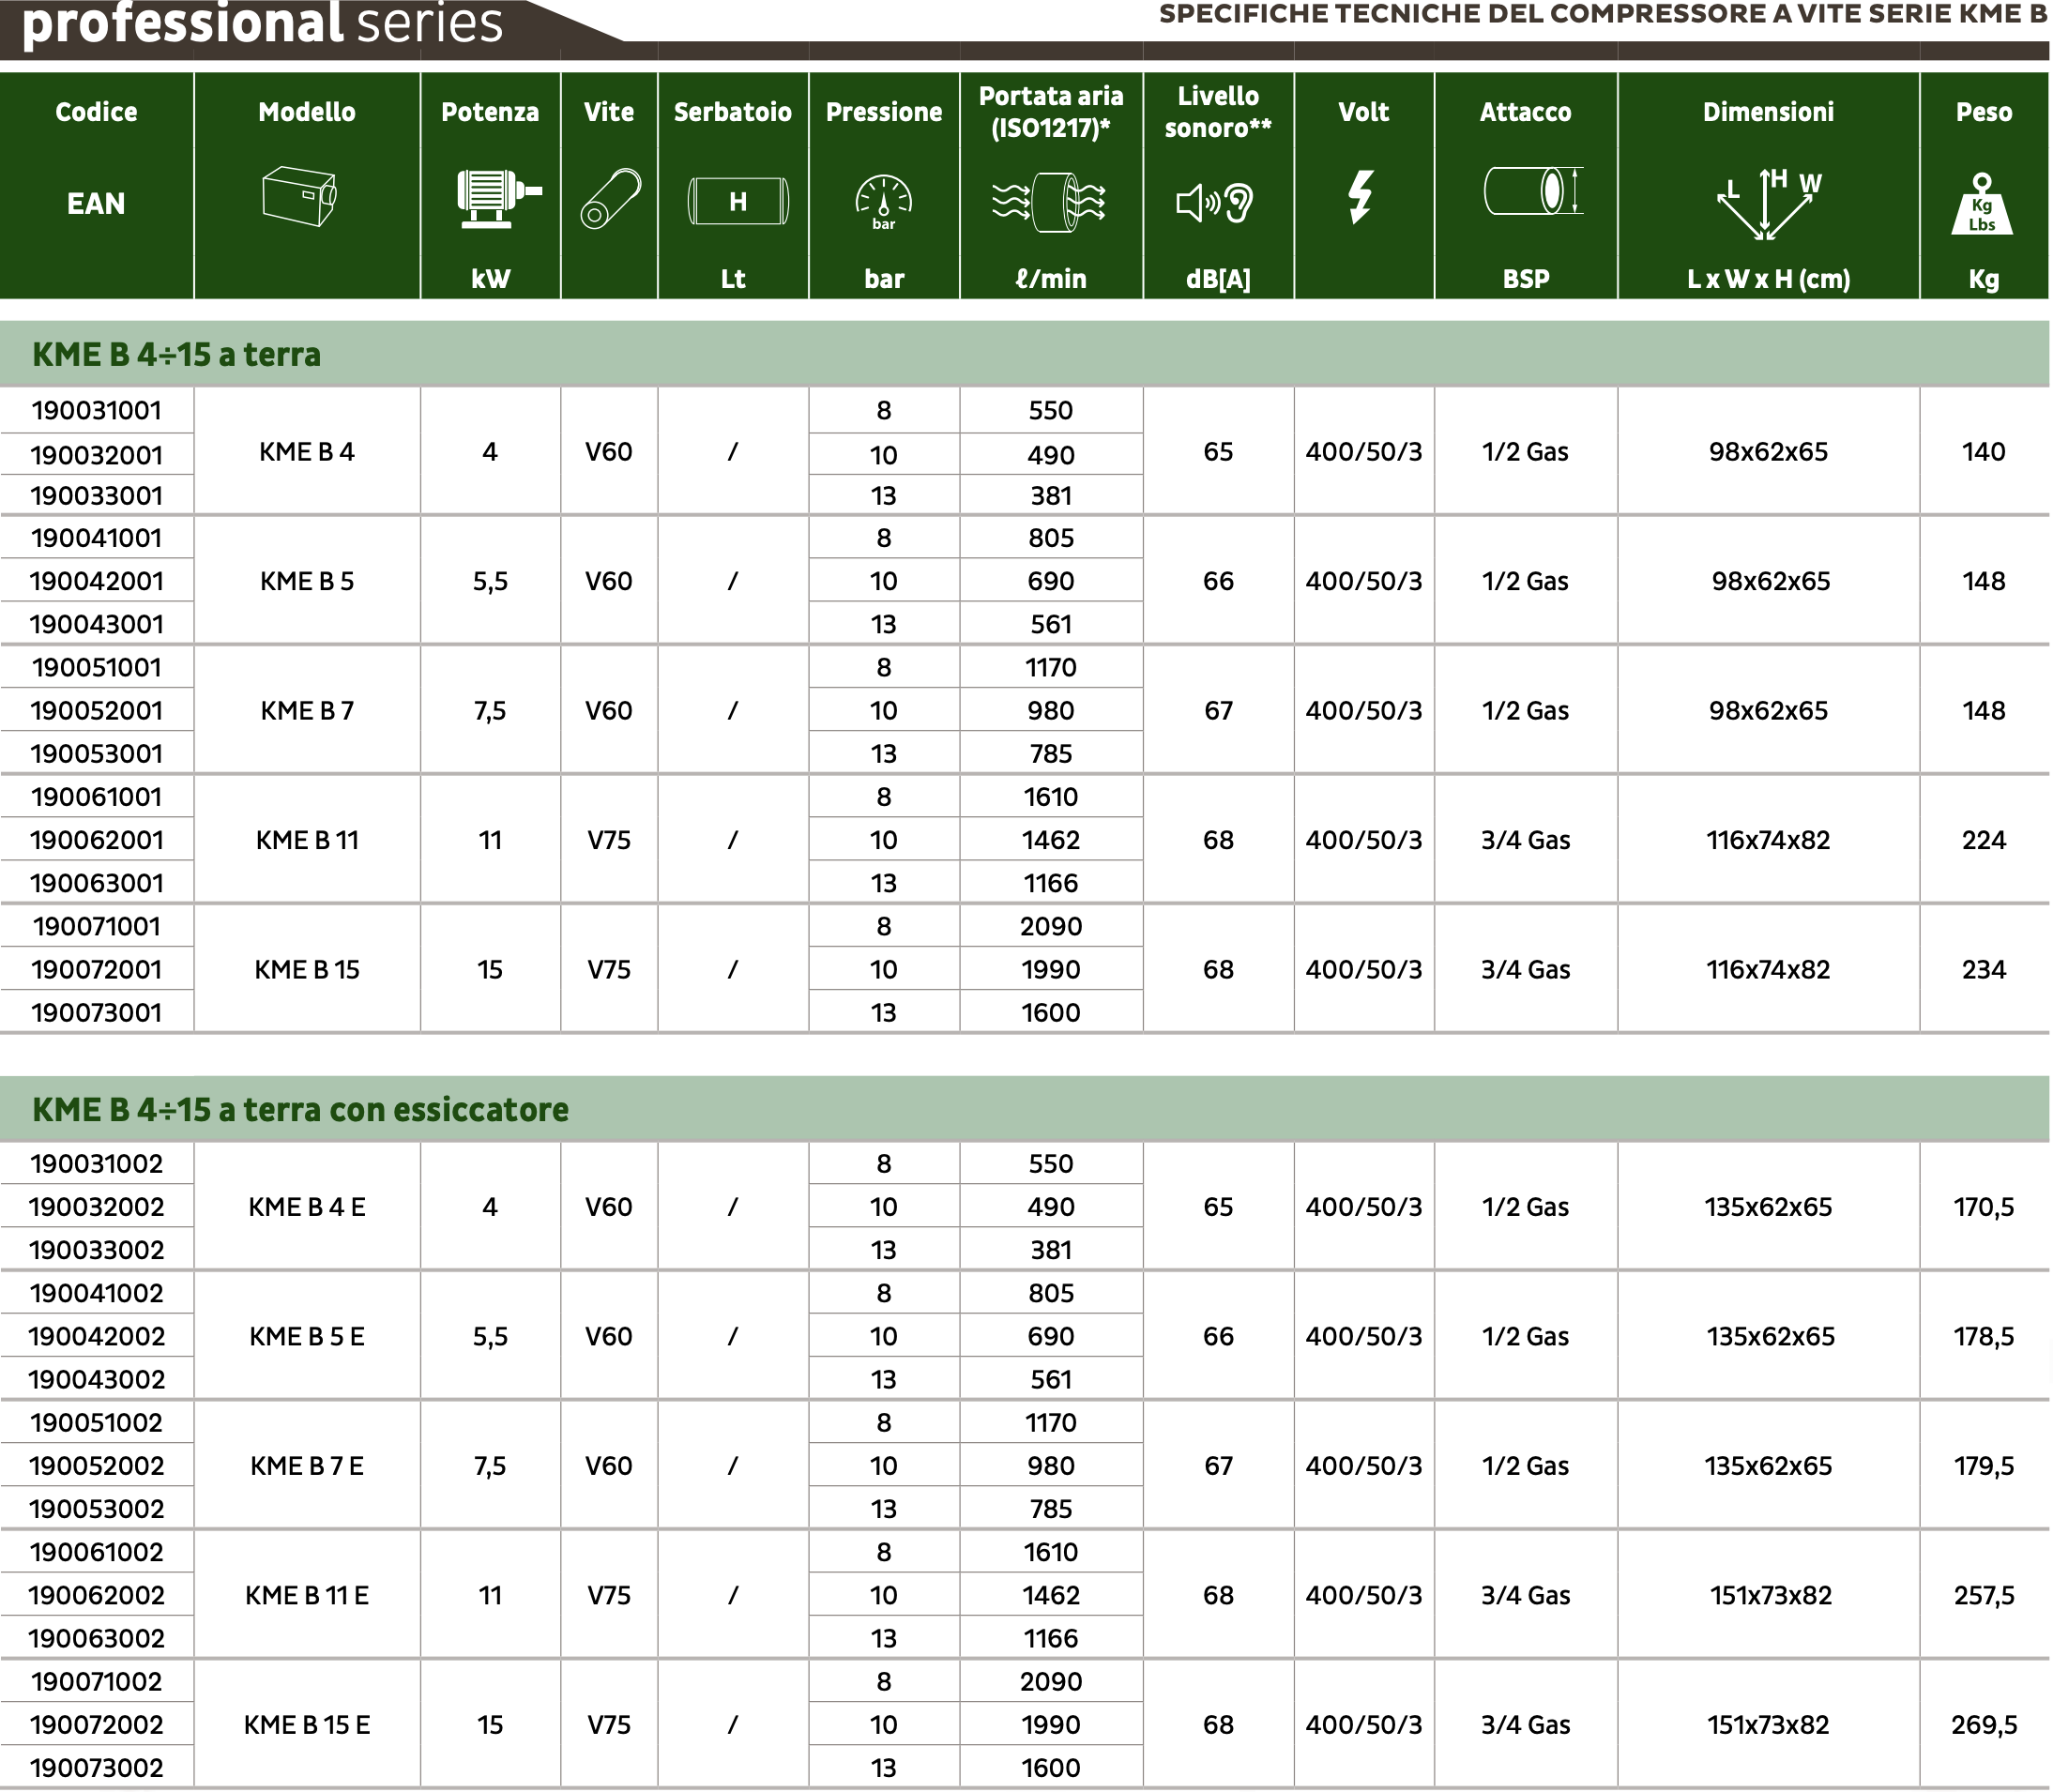The image size is (2053, 1792).
Task: Click the weight value 269,5
Action: pos(1984,1725)
